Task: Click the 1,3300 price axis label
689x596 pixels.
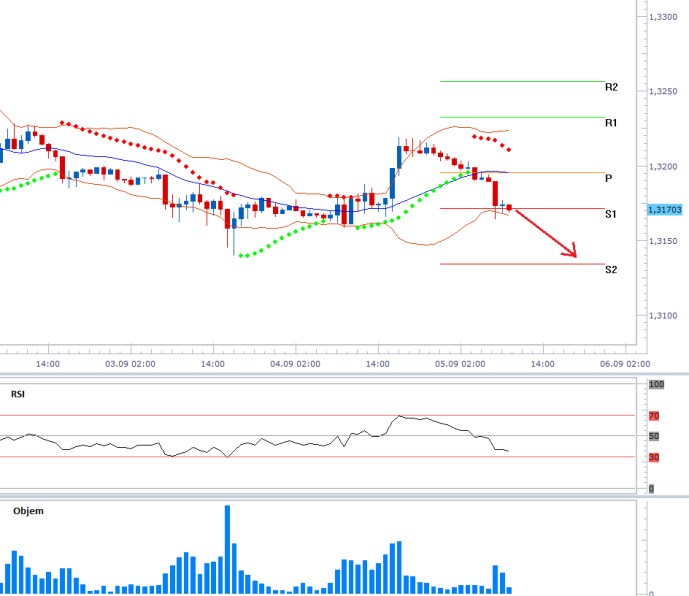Action: point(663,17)
